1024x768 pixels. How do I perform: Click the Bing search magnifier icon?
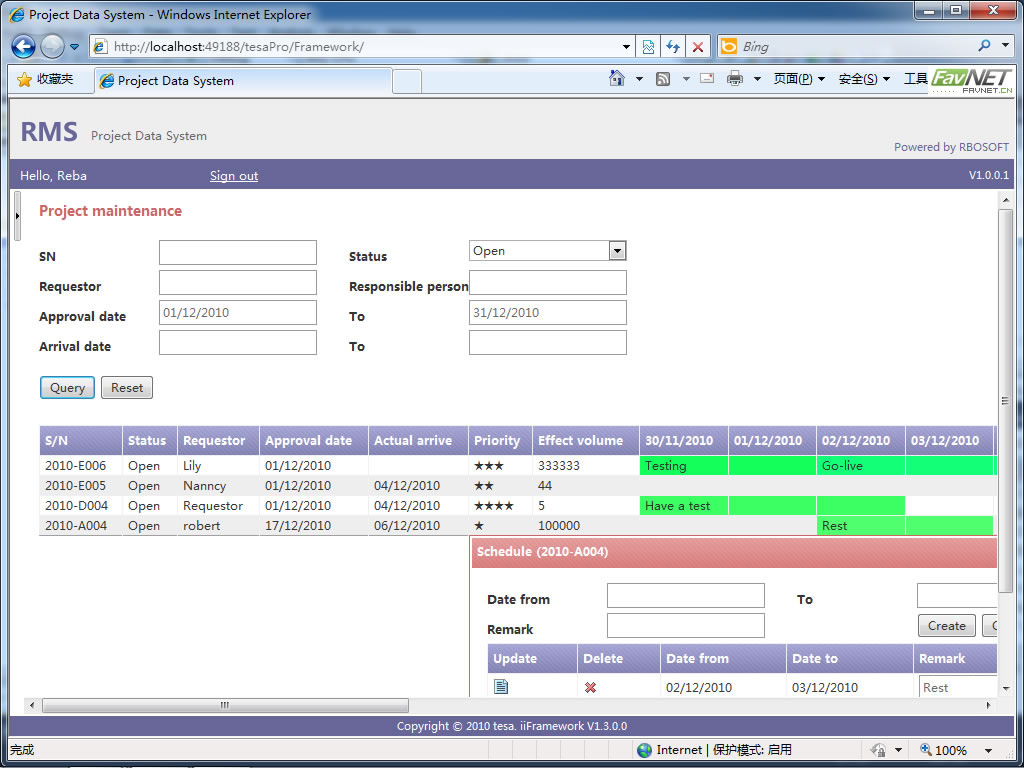coord(984,46)
